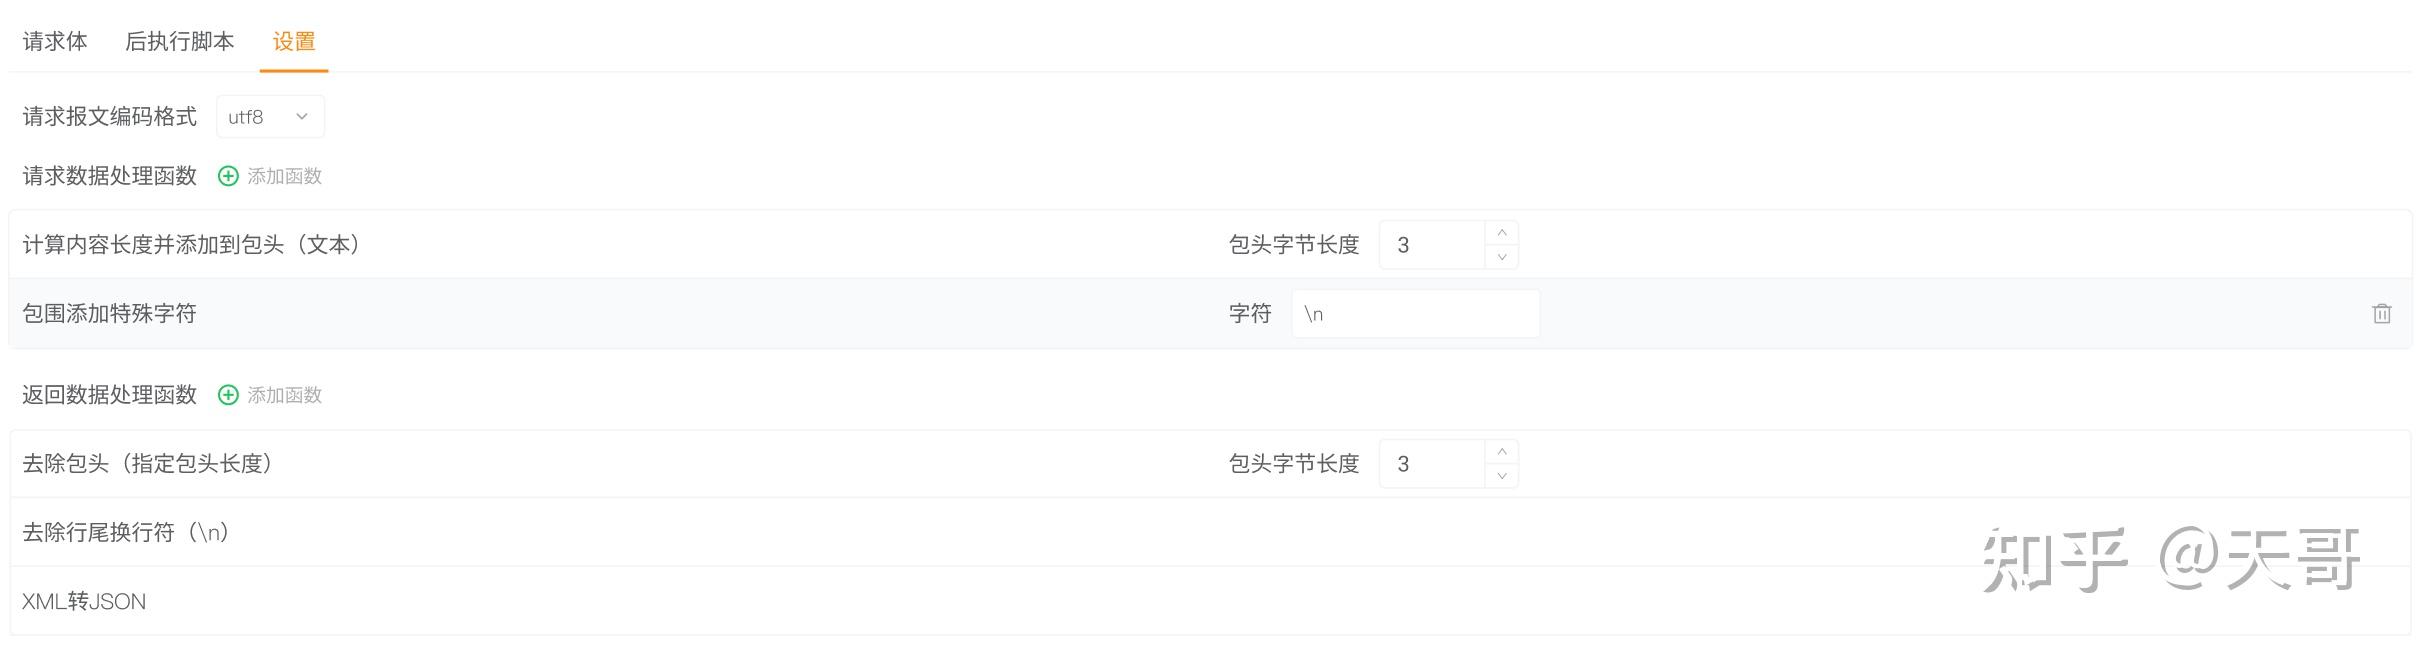Click the green add icon beside 返回数据处理函数
Image resolution: width=2424 pixels, height=658 pixels.
228,395
